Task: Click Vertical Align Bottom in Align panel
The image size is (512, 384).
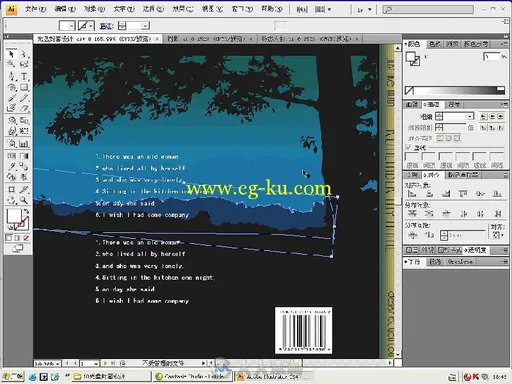Action: [497, 193]
